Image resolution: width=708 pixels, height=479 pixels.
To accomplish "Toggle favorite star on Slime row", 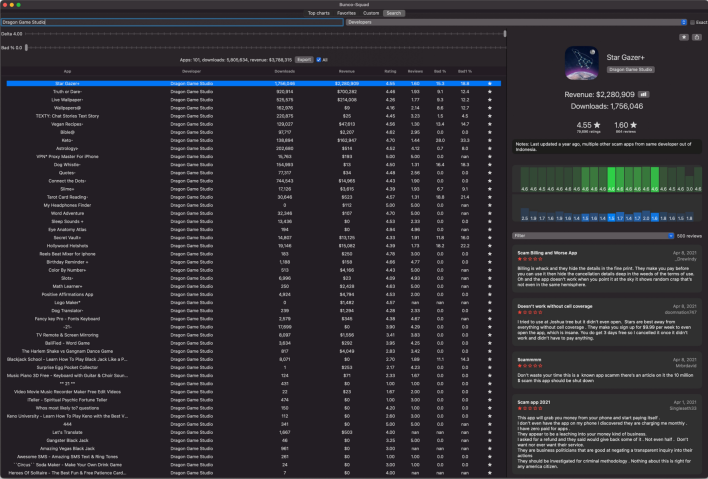I will pyautogui.click(x=490, y=189).
